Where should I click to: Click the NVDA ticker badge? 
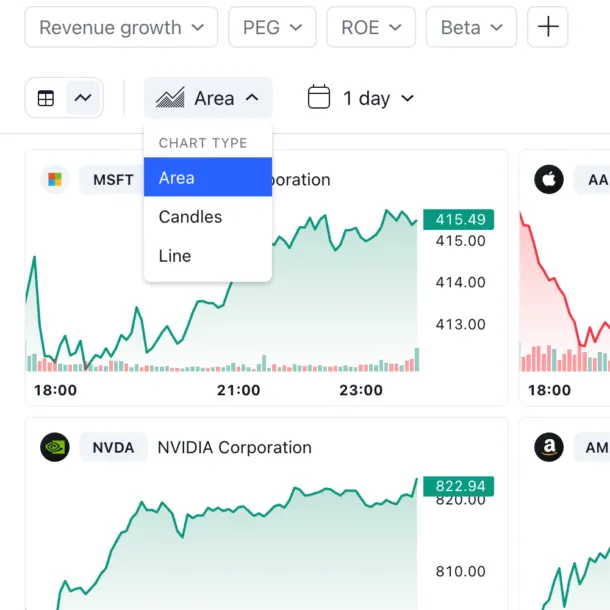pyautogui.click(x=114, y=447)
